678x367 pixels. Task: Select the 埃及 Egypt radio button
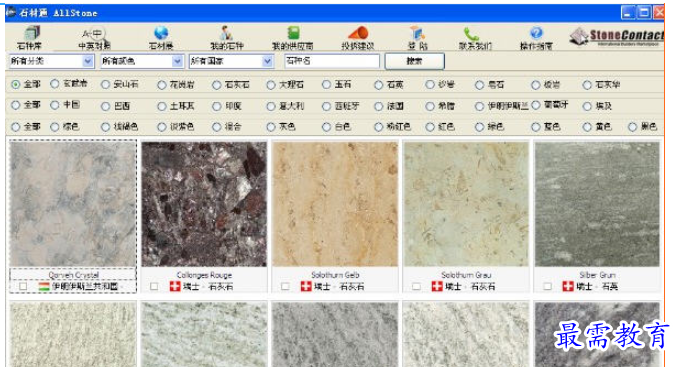pyautogui.click(x=587, y=106)
